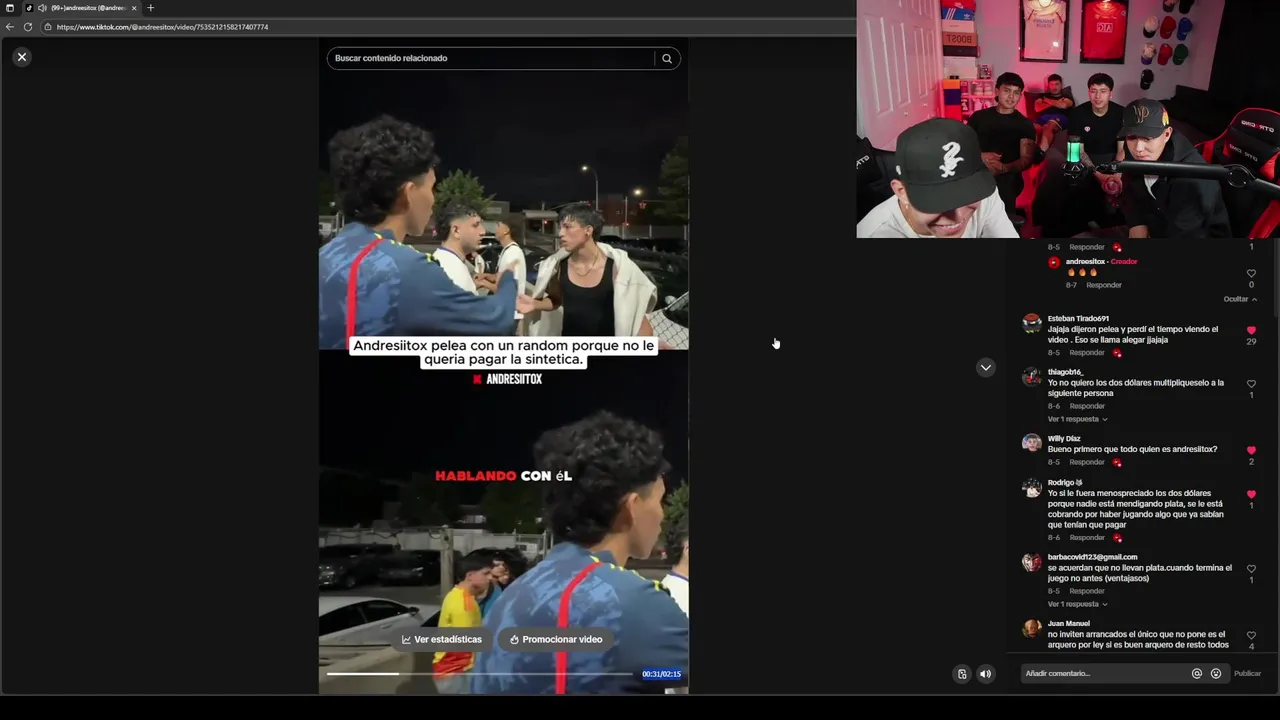Open barbacovid123@gmail.com's profile avatar
Viewport: 1280px width, 720px height.
[1032, 562]
